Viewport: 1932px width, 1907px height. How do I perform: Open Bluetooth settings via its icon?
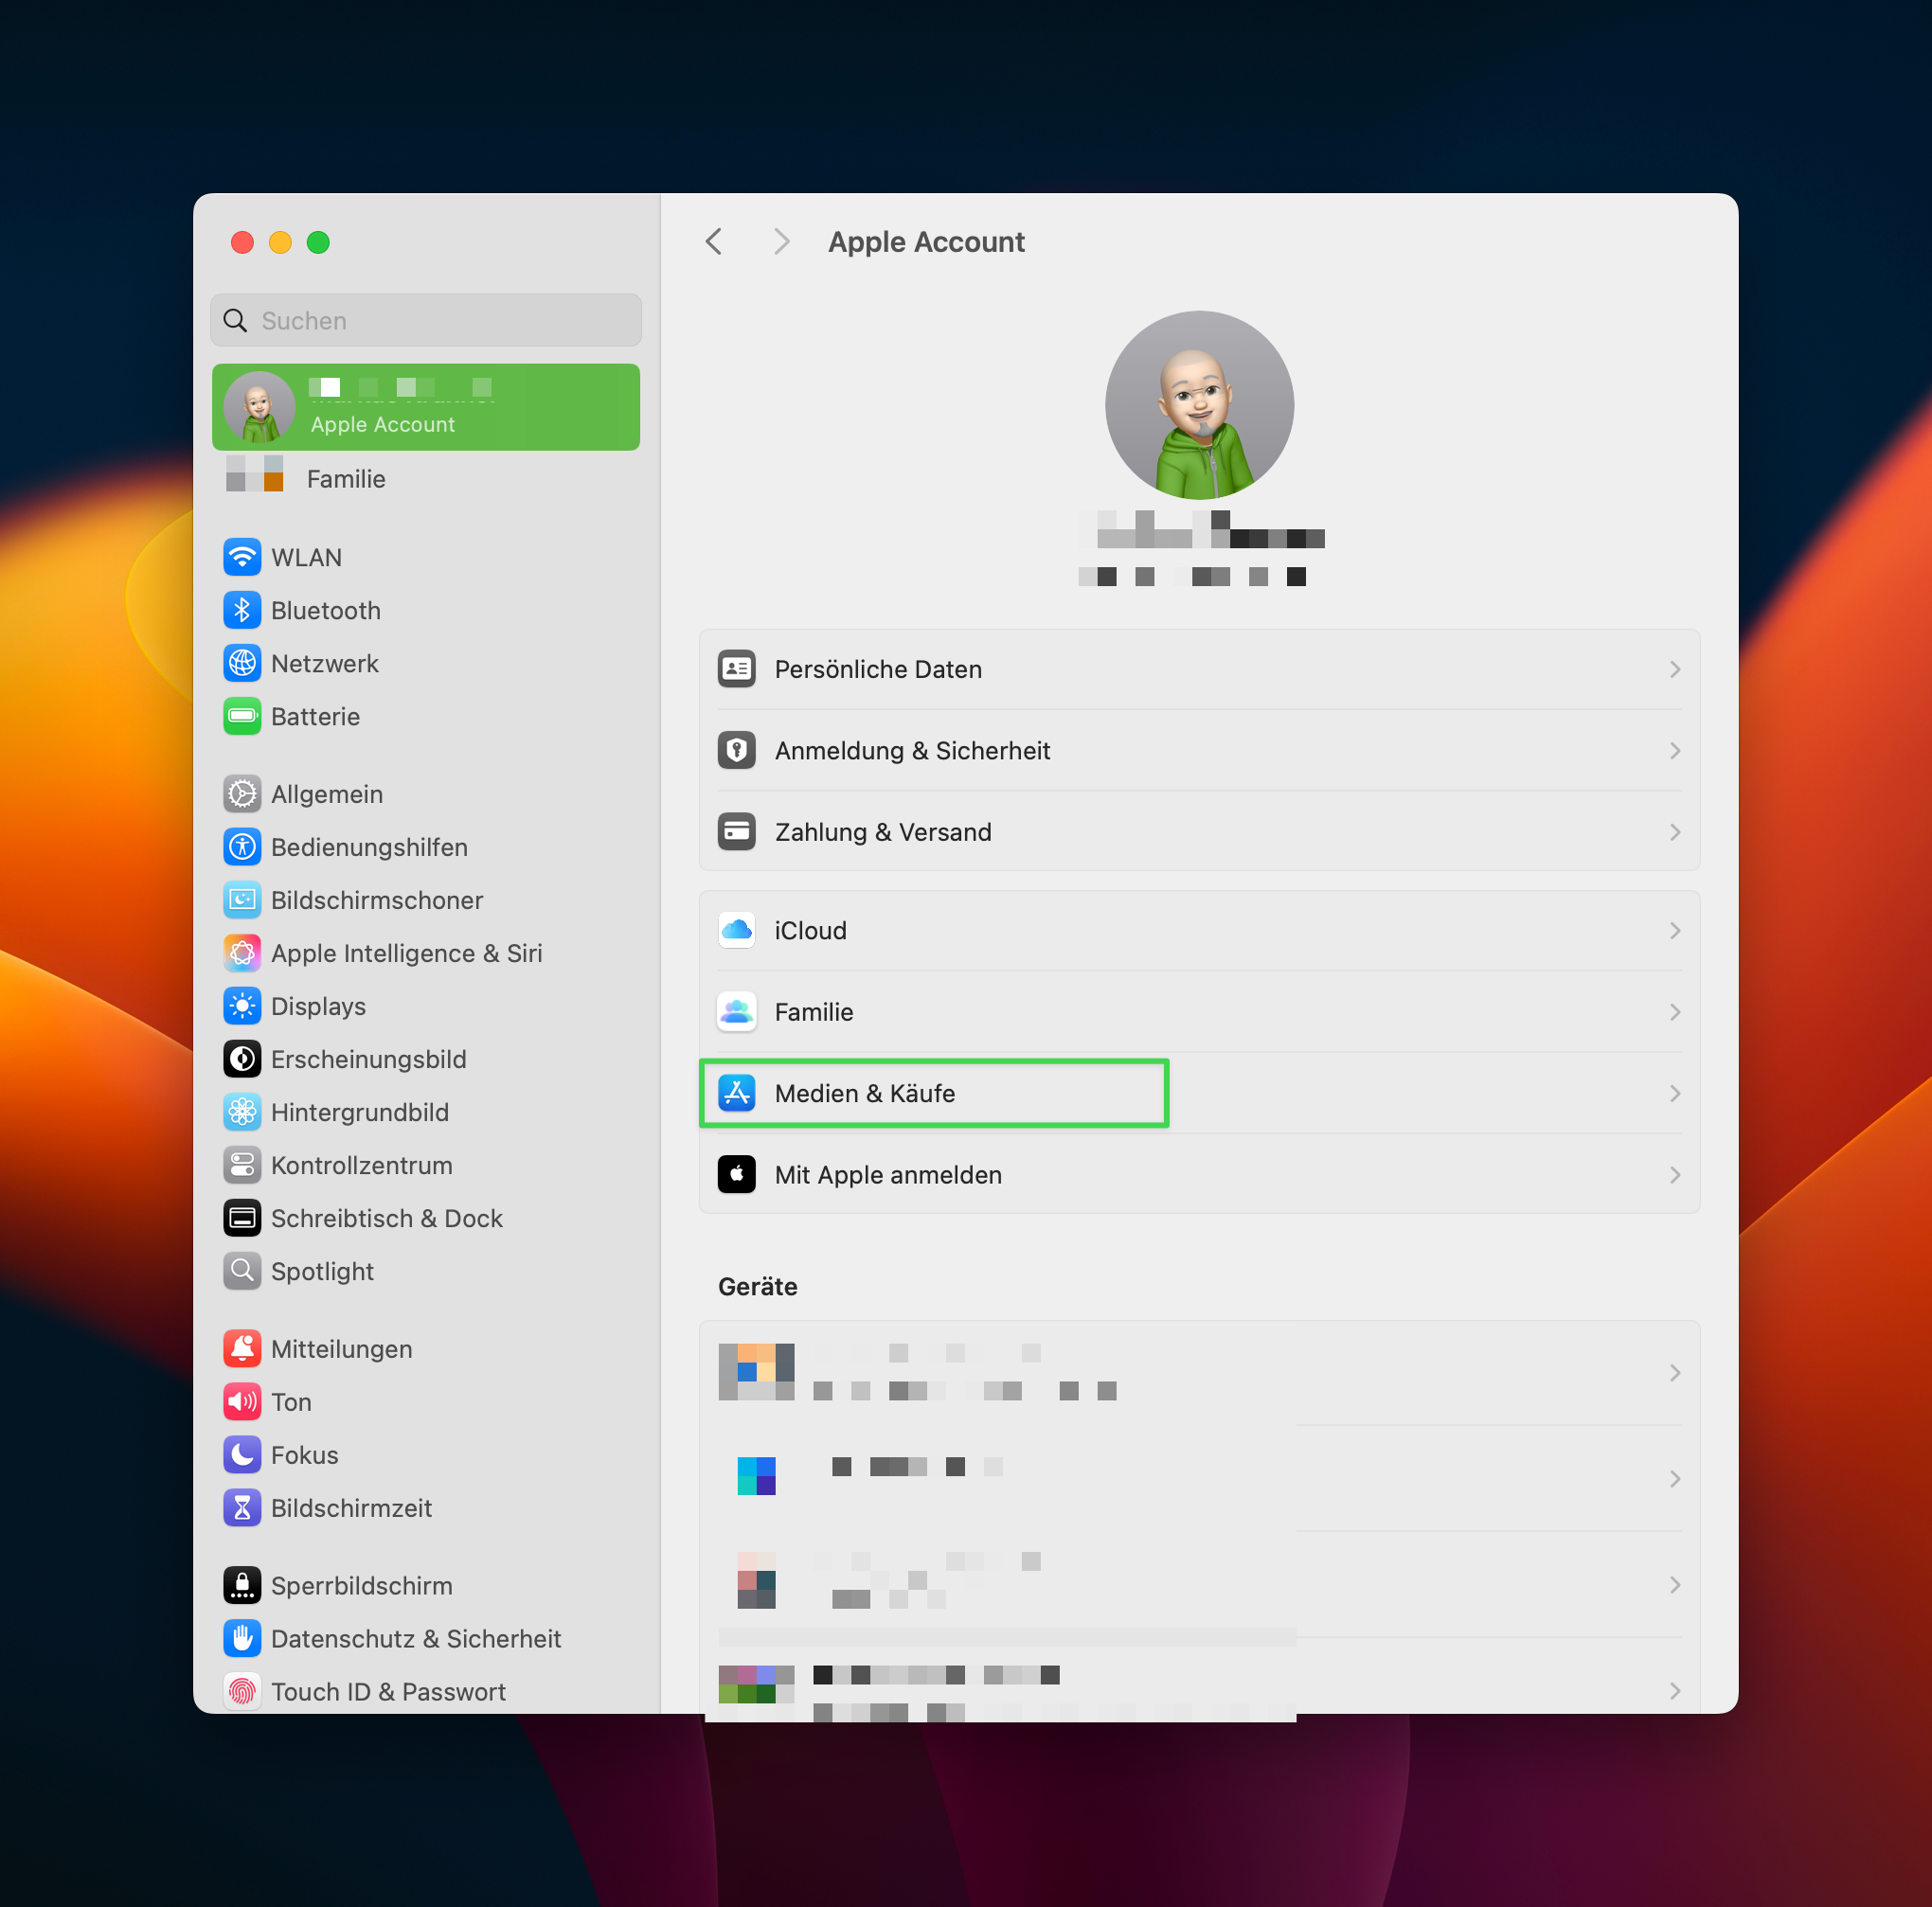point(242,610)
